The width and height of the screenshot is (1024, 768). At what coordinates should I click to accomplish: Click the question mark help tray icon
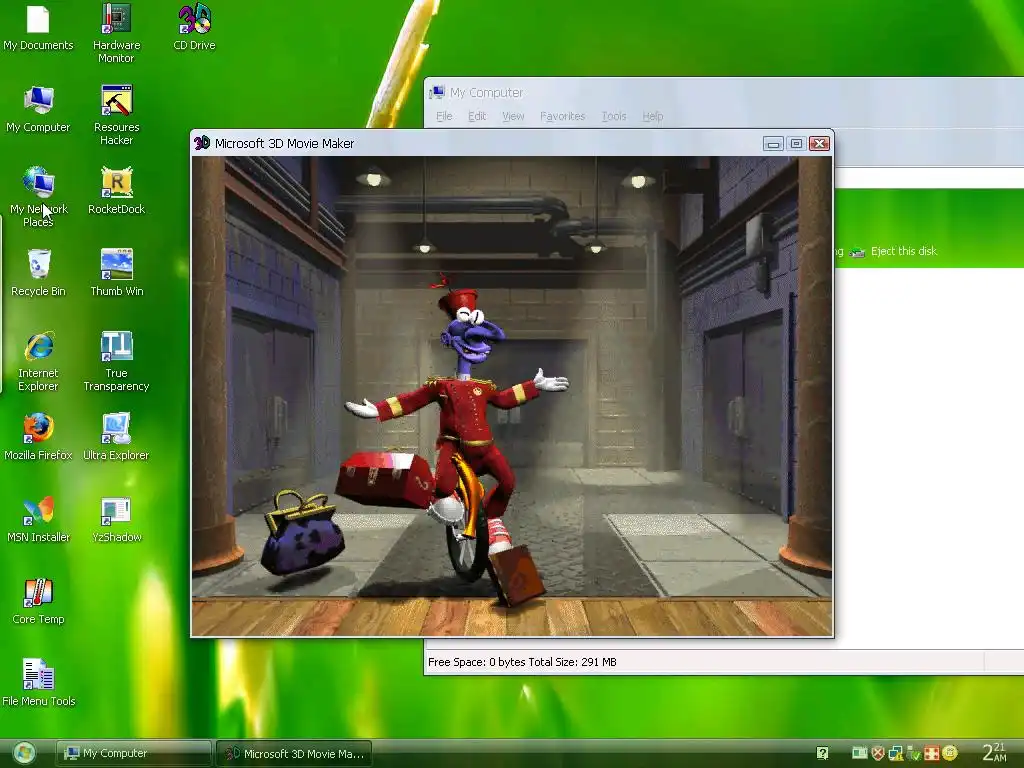pos(822,754)
